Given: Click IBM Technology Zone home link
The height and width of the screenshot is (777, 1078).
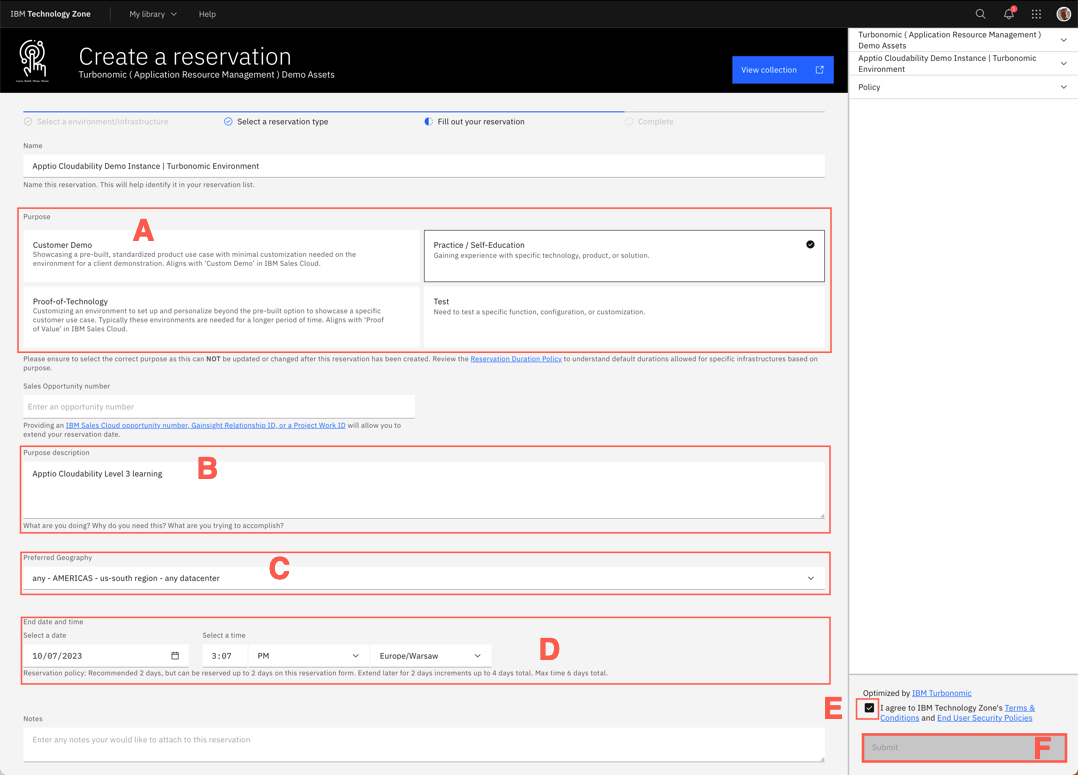Looking at the screenshot, I should (50, 14).
